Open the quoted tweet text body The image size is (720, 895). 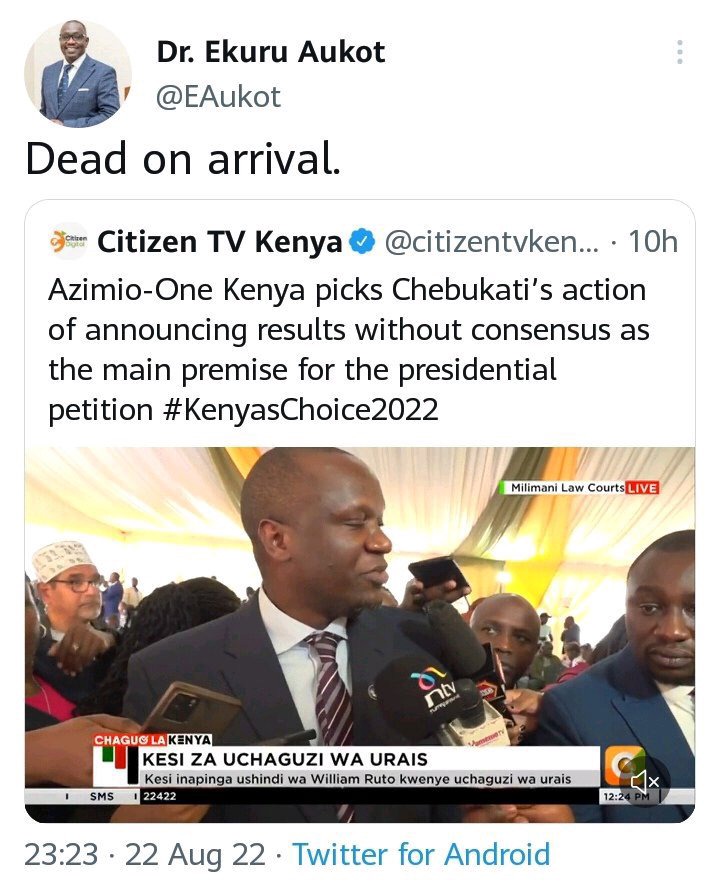348,350
